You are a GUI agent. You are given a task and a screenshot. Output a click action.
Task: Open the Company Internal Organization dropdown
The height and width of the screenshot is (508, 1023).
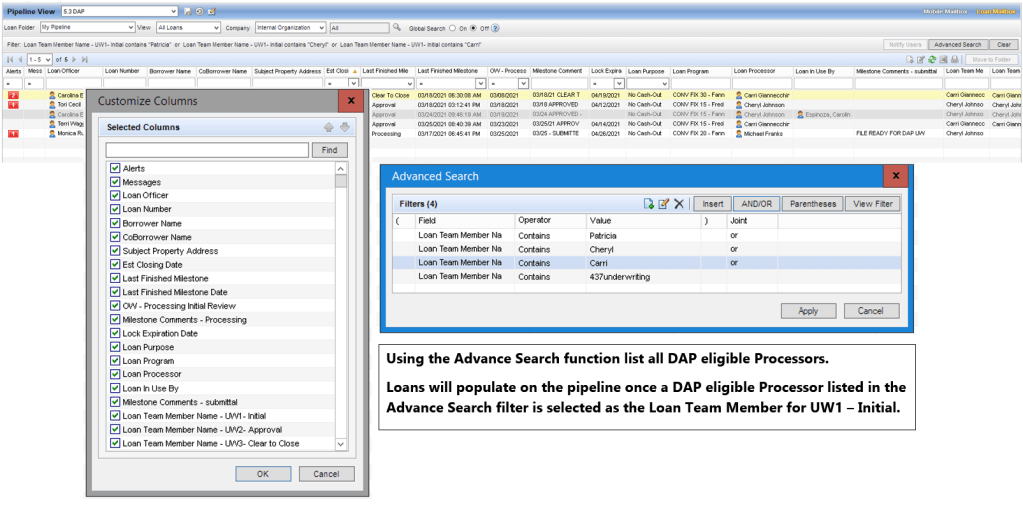(x=318, y=28)
